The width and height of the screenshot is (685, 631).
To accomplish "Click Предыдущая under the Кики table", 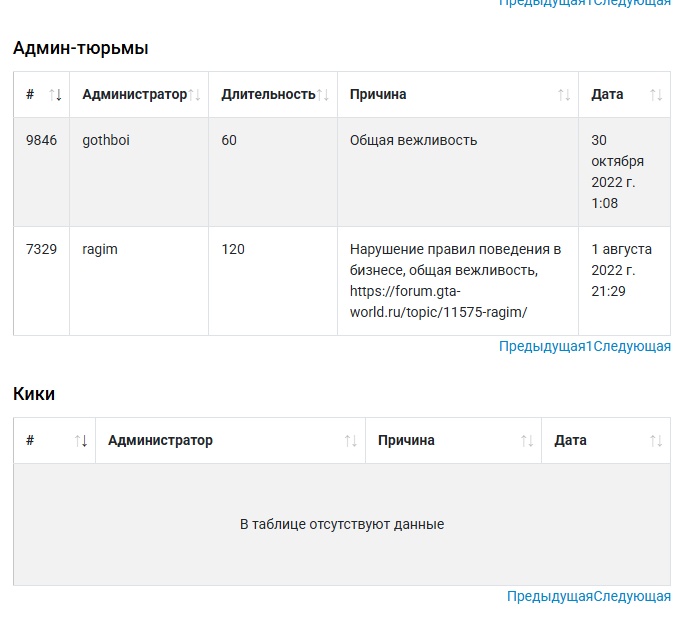I will 550,596.
